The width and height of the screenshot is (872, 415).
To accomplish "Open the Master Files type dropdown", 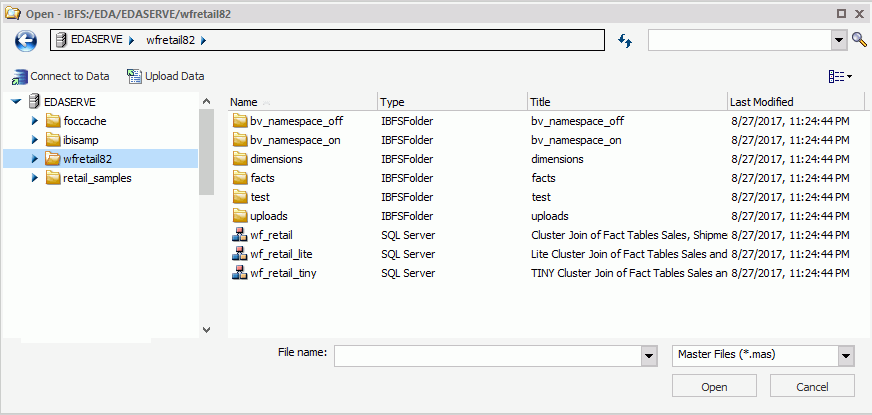I will pyautogui.click(x=845, y=356).
